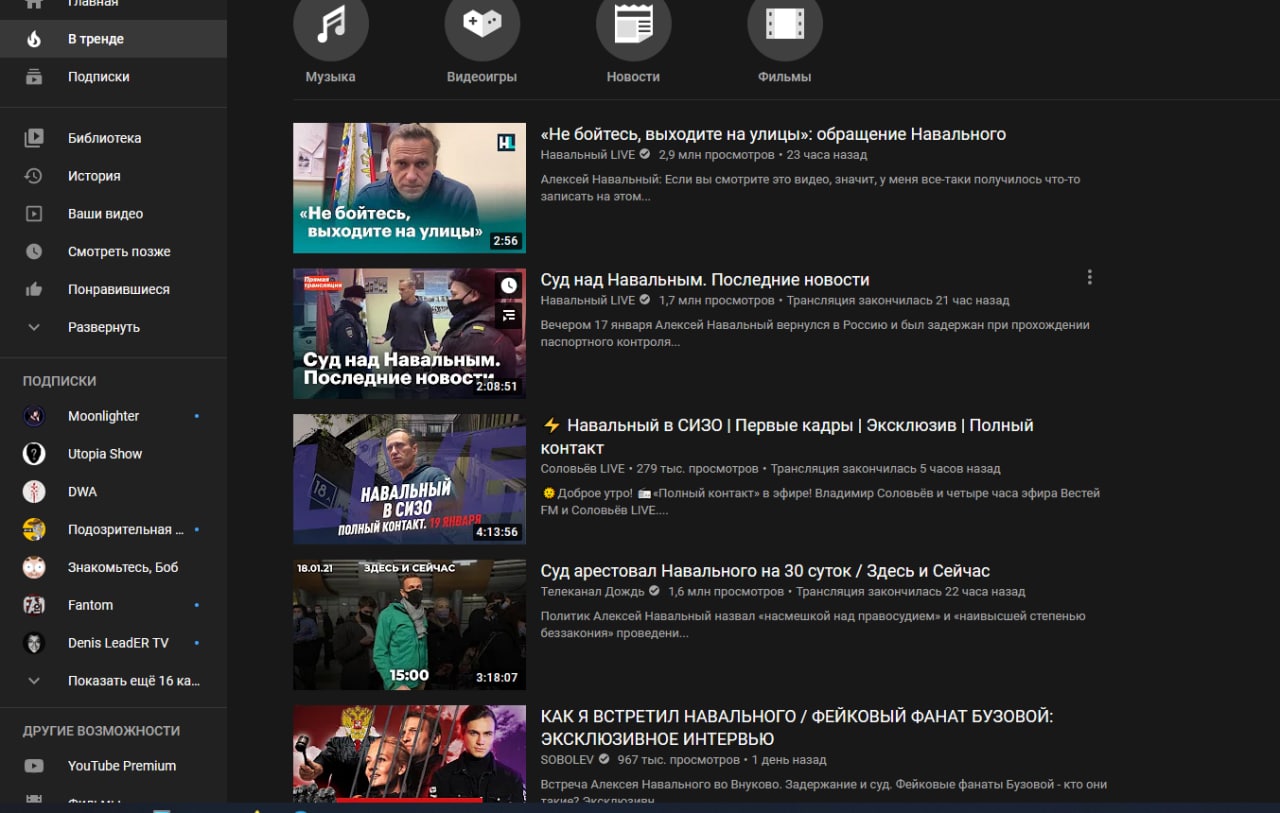Click Watch later clock on Суд над Навальным thumbnail

point(509,286)
